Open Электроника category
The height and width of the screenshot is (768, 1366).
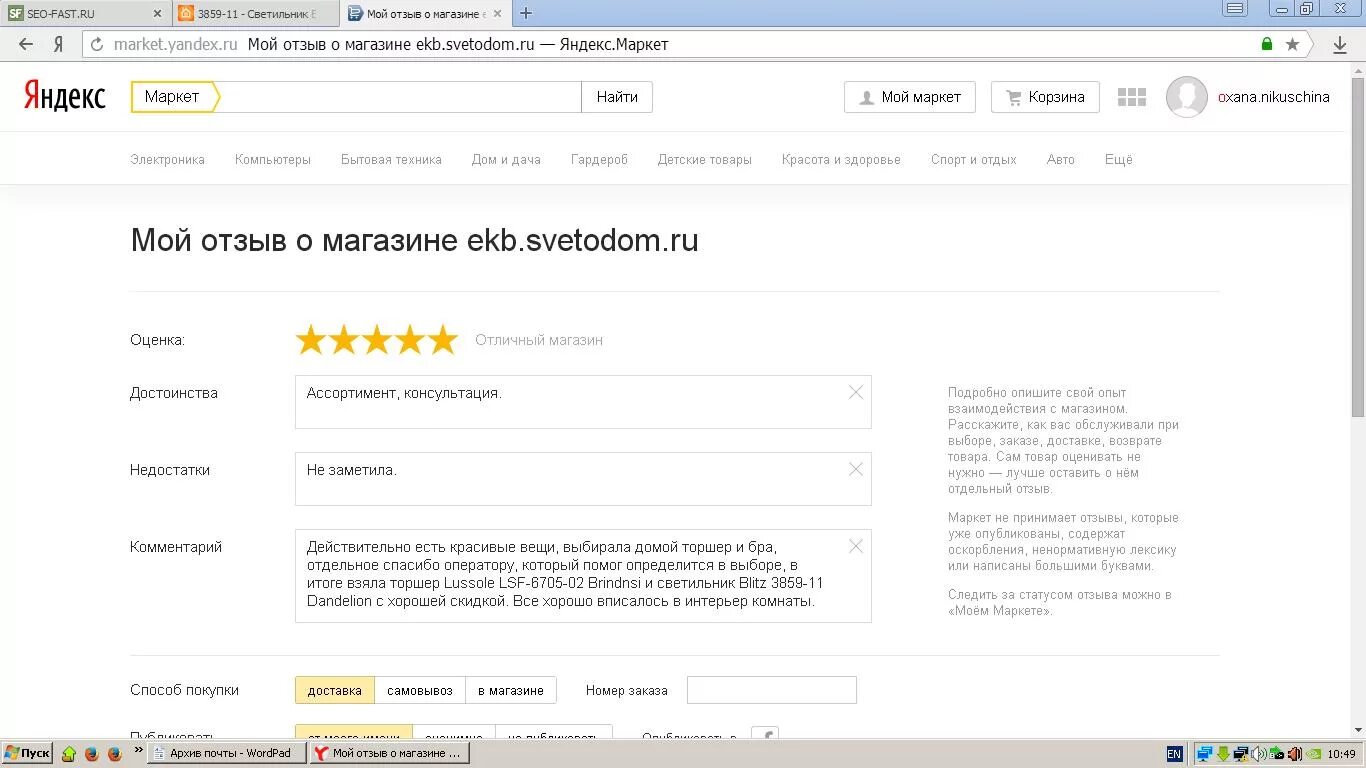[x=167, y=160]
